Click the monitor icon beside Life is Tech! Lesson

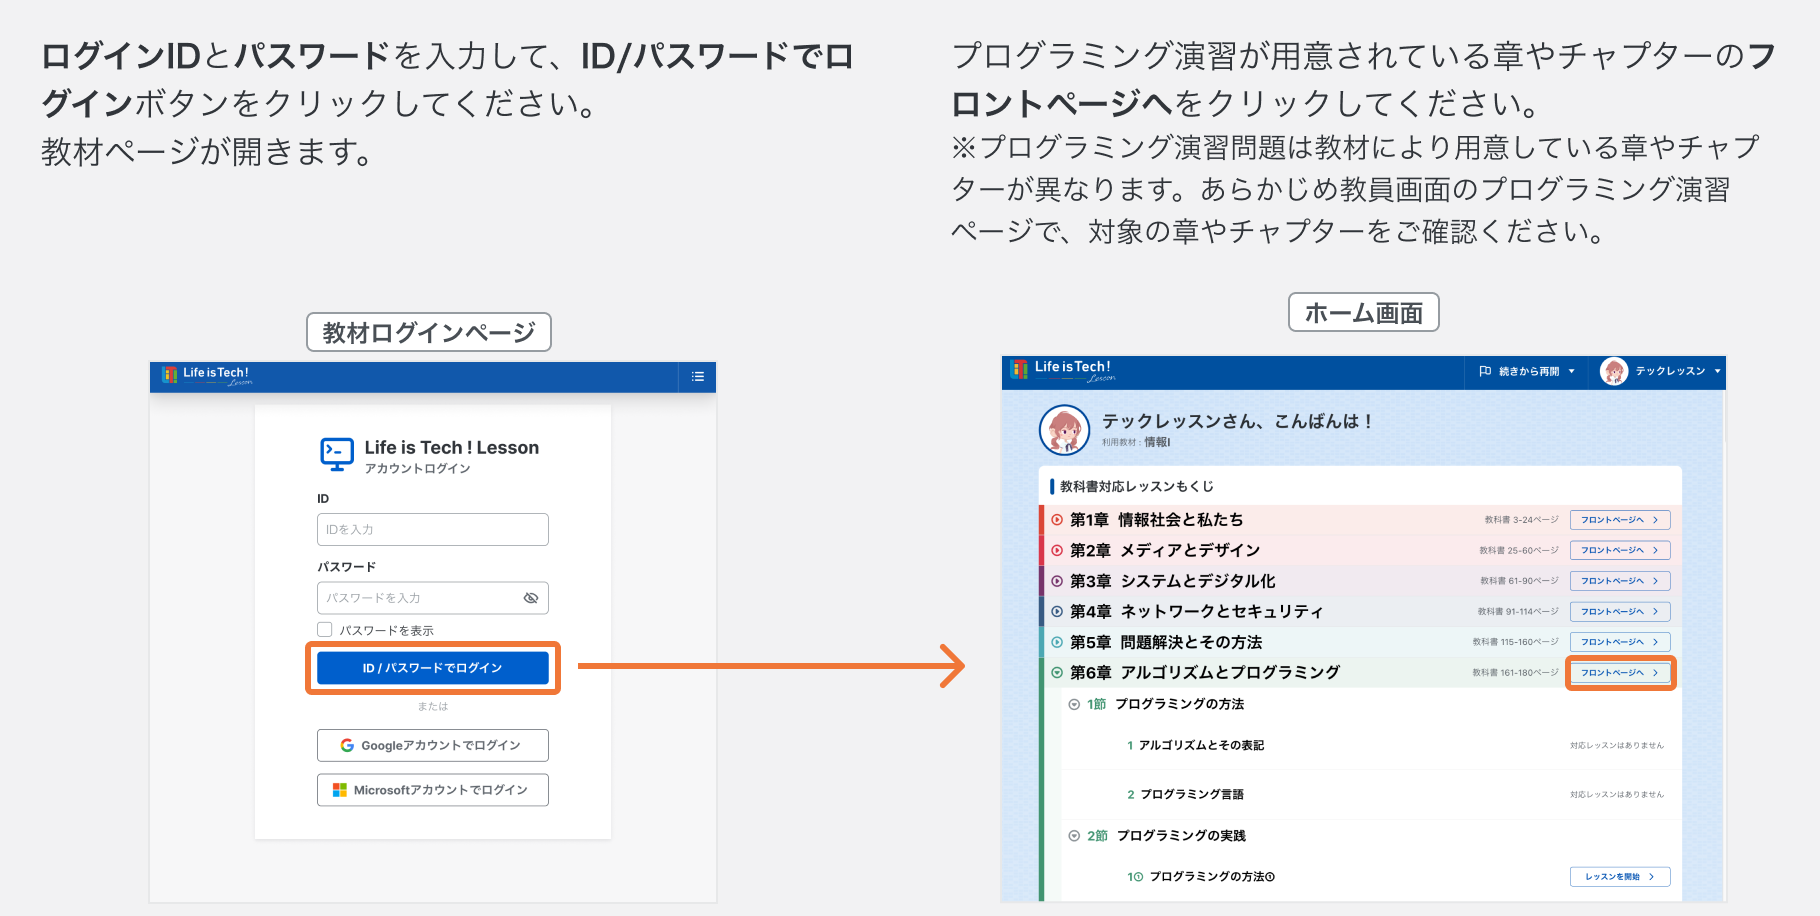coord(337,454)
